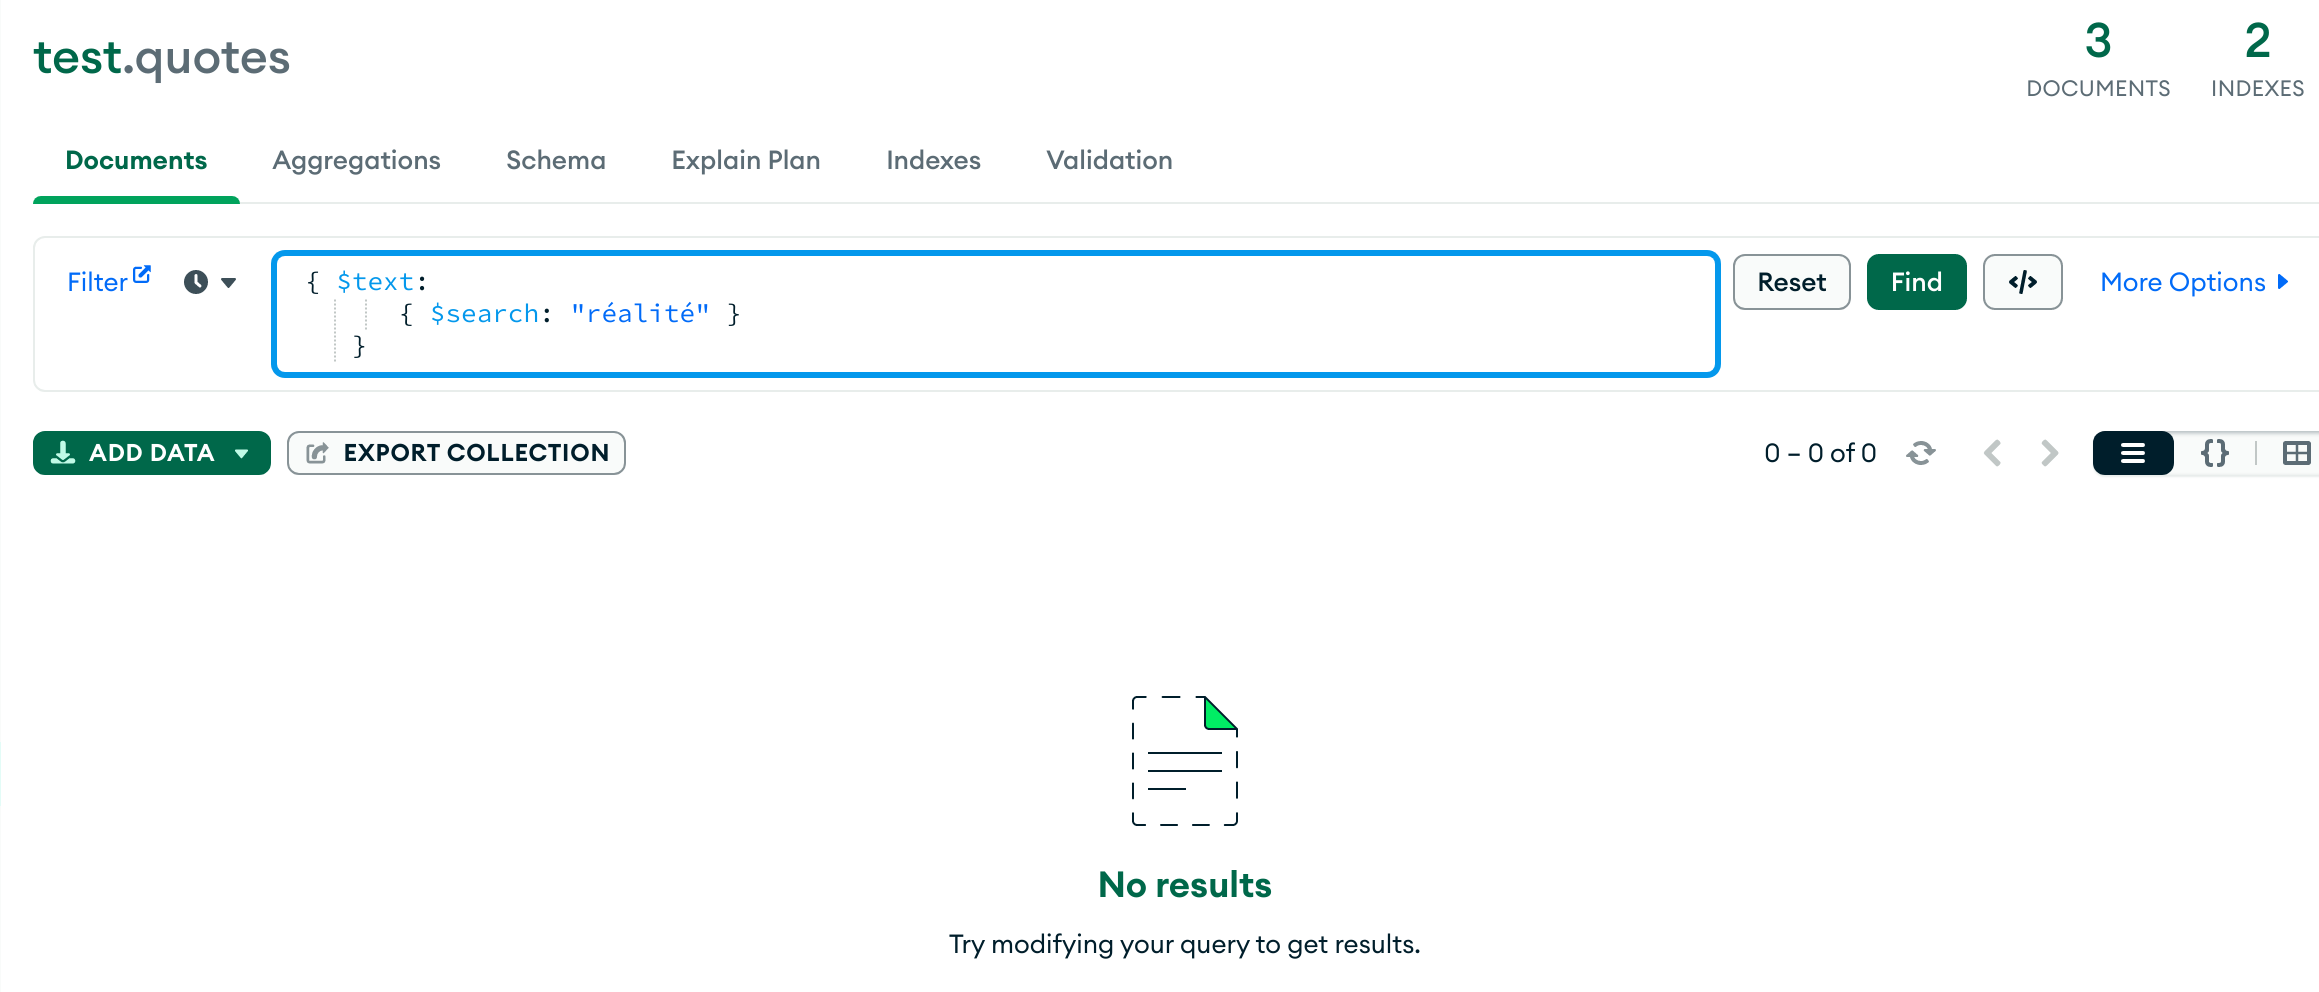Open the Validation tab
The height and width of the screenshot is (992, 2319).
click(x=1108, y=160)
